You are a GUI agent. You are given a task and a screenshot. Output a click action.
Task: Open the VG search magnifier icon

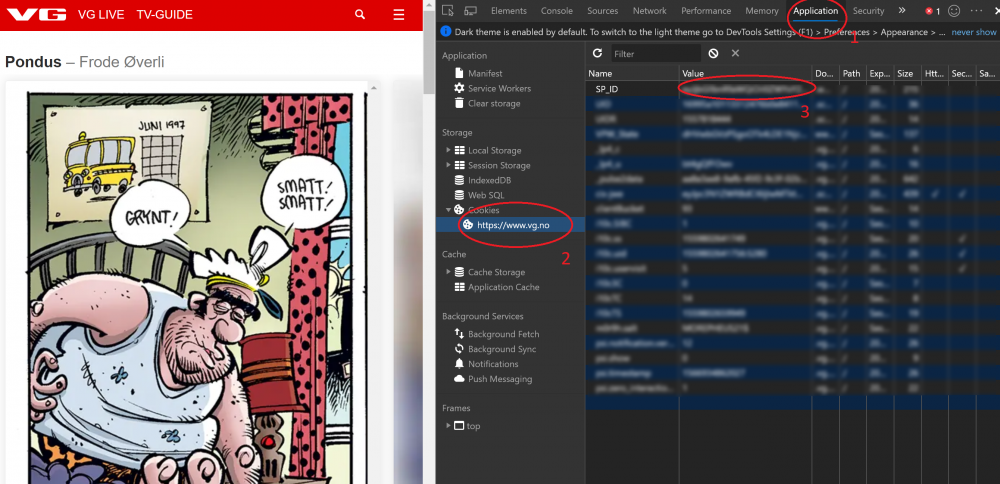360,15
